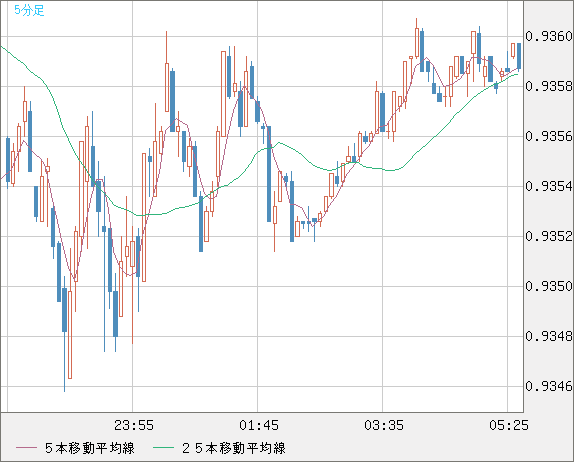Click the 0.9354 price axis label

click(549, 186)
